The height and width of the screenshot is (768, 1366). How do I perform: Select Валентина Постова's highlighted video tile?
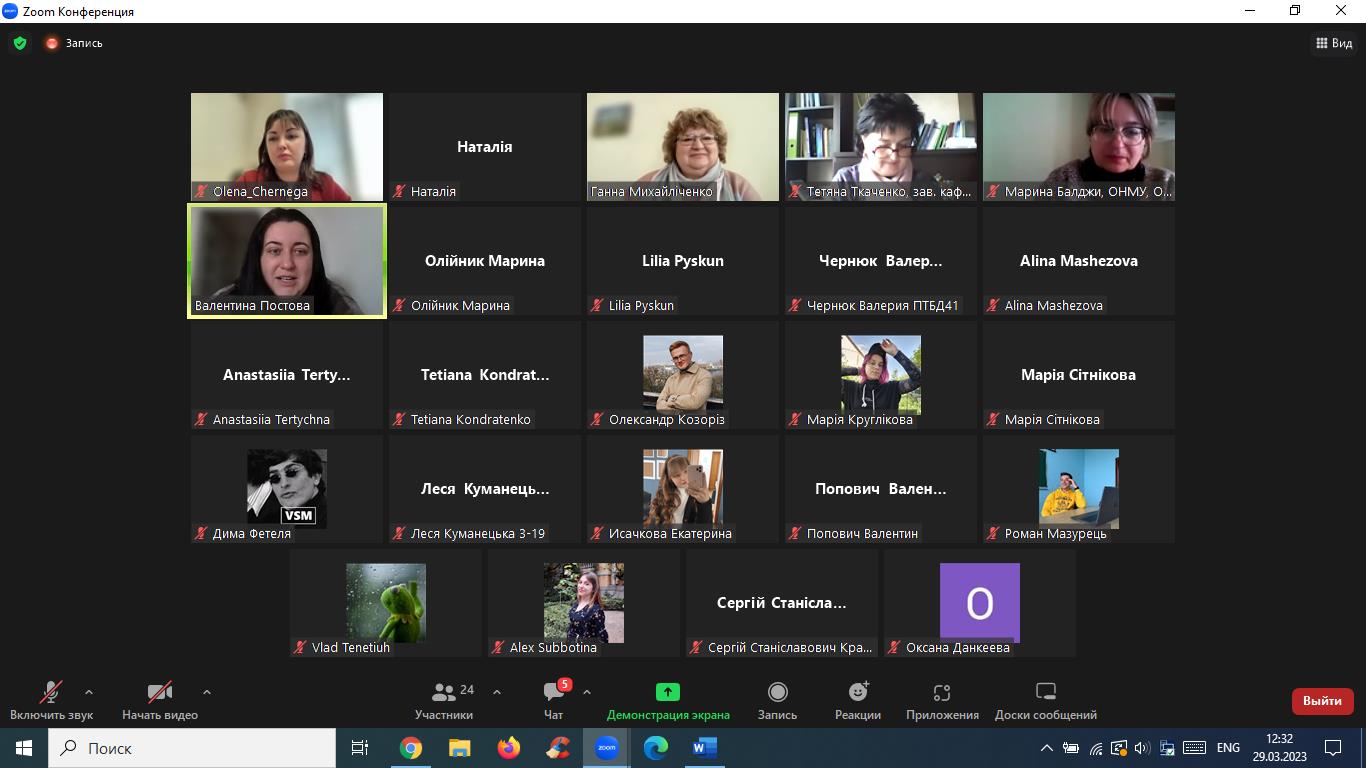point(287,260)
